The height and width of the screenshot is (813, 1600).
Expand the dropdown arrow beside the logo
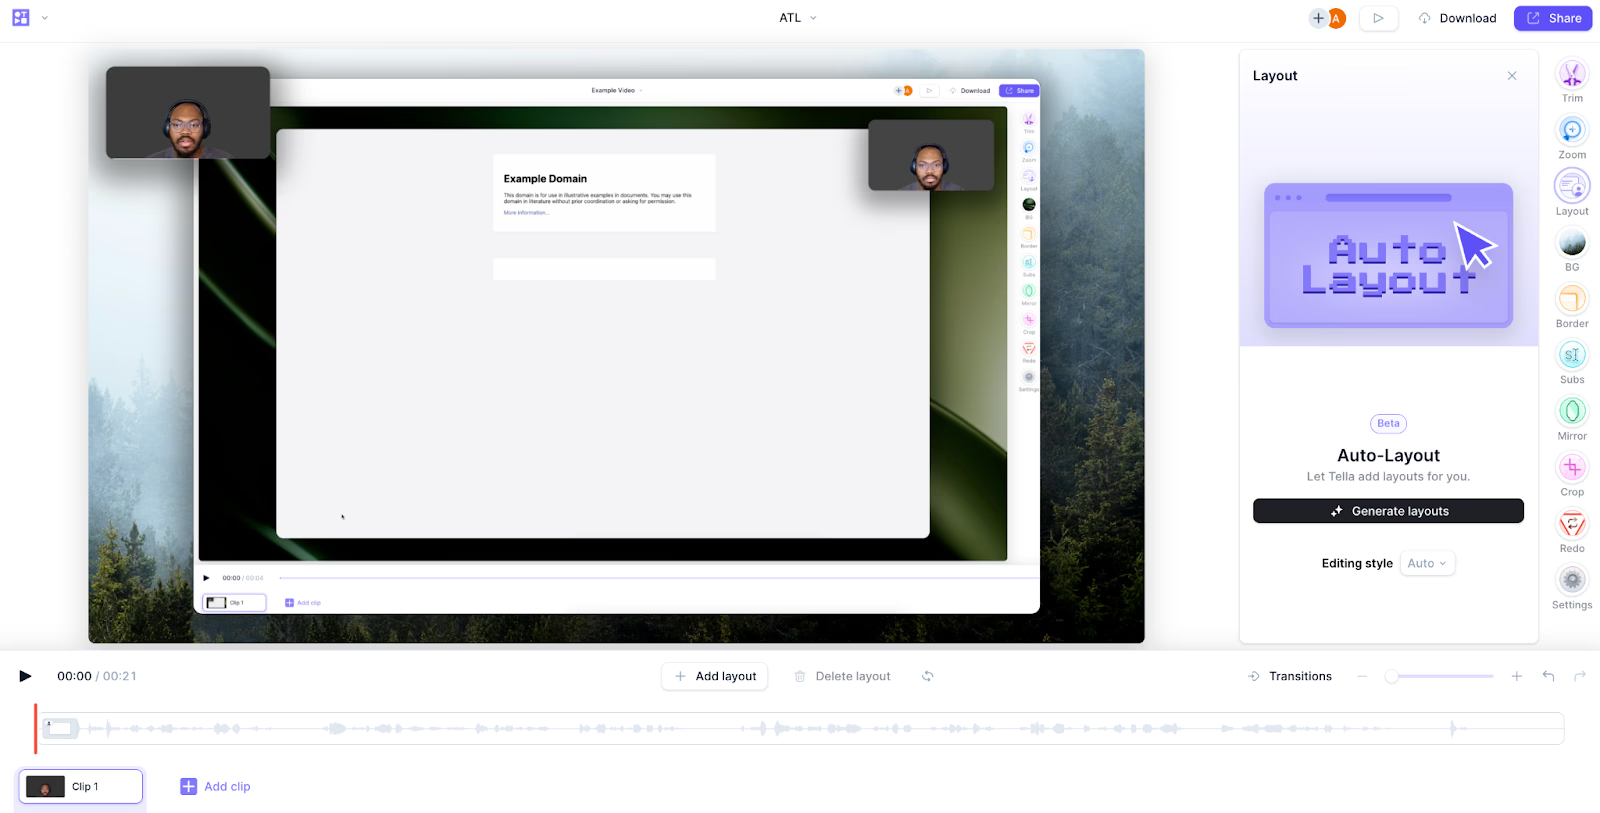[44, 18]
